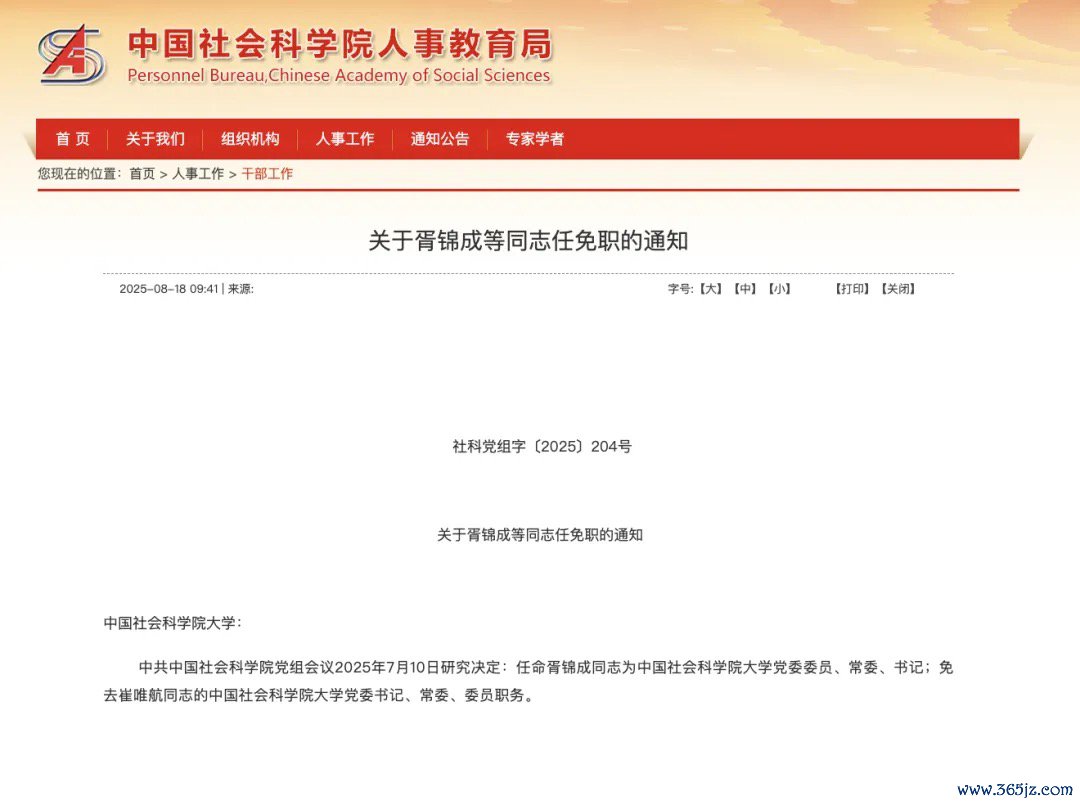Click the body paragraph starting 中共中国社会科学院党组会议
The width and height of the screenshot is (1080, 805).
click(528, 681)
